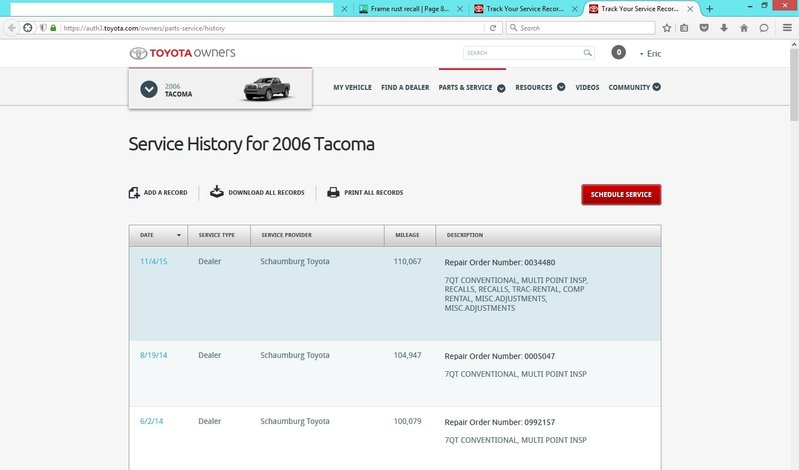Viewport: 799px width, 470px height.
Task: Click Print All Records text link
Action: [x=374, y=193]
